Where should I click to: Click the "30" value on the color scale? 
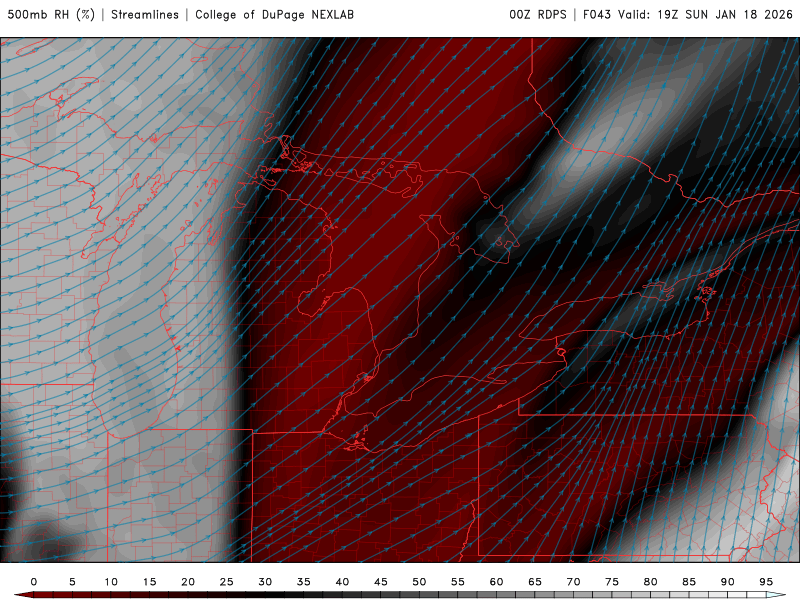coord(265,582)
